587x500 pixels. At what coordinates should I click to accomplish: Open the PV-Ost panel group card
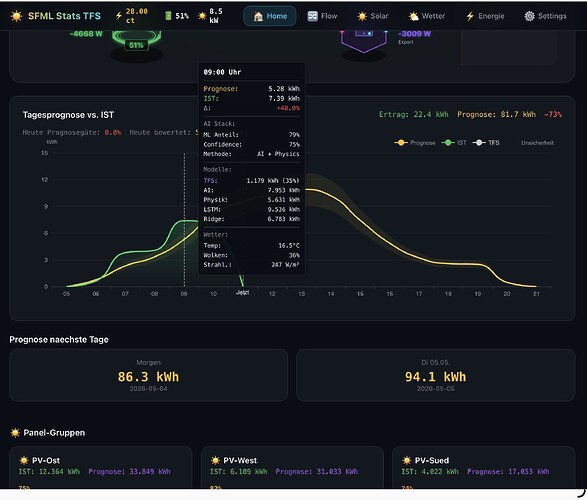pyautogui.click(x=101, y=468)
